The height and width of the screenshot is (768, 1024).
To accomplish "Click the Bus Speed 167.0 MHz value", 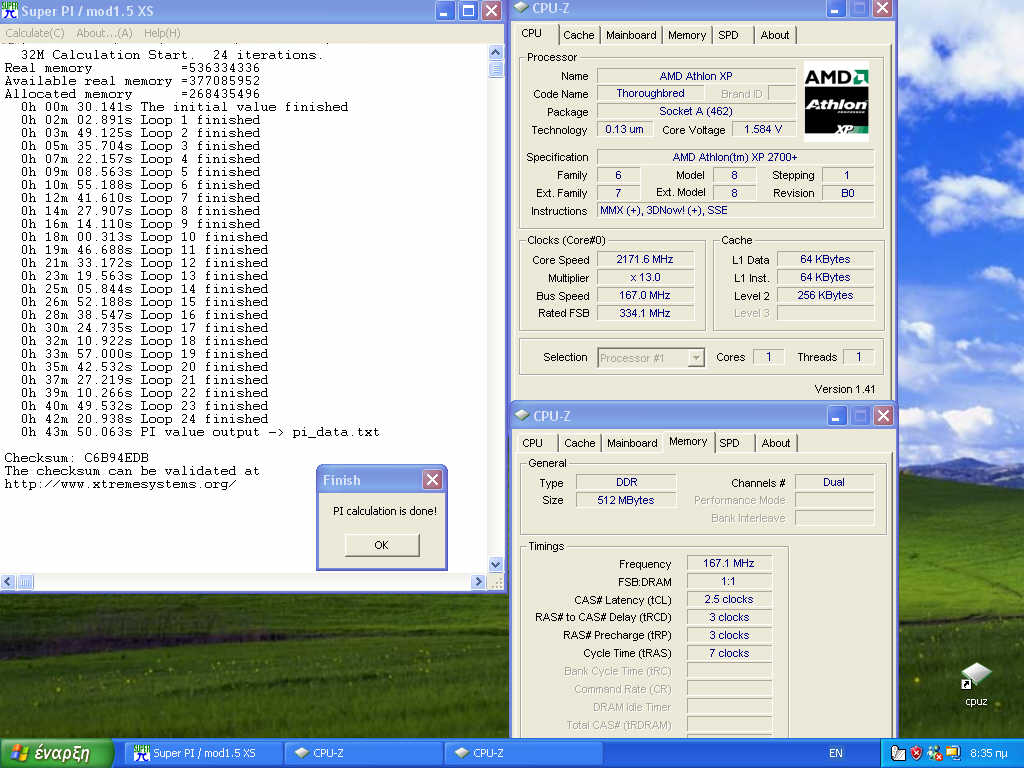I will (645, 295).
